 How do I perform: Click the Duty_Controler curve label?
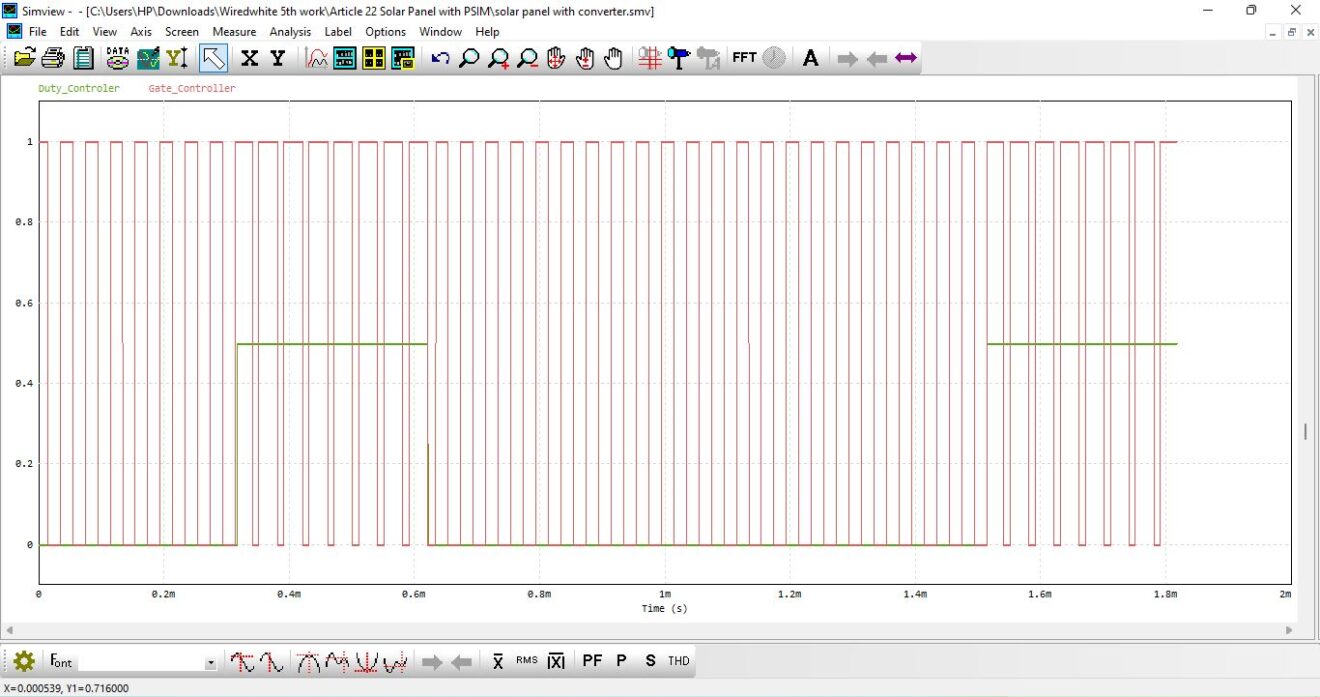79,88
